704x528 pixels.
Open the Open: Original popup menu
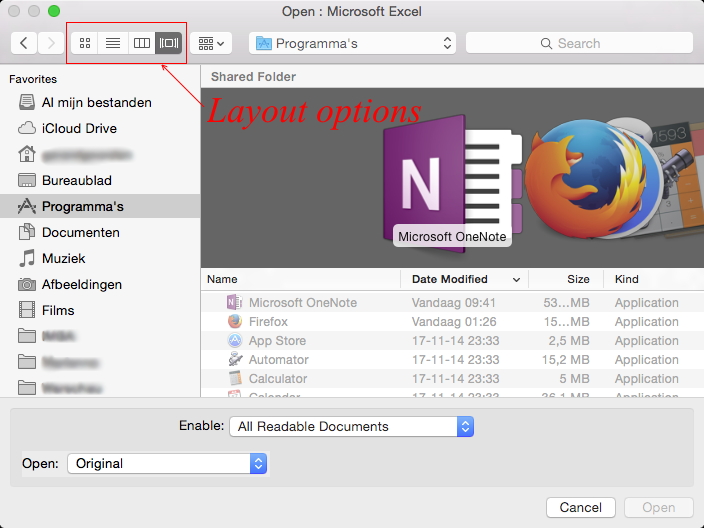[x=167, y=463]
